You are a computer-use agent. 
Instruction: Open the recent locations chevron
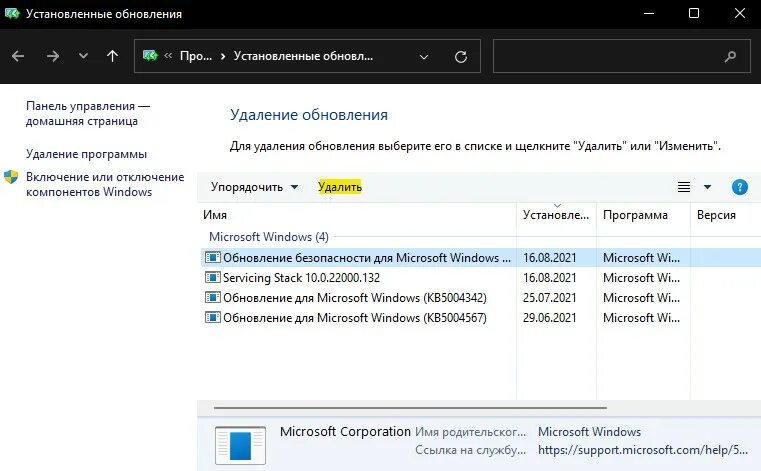(x=83, y=56)
